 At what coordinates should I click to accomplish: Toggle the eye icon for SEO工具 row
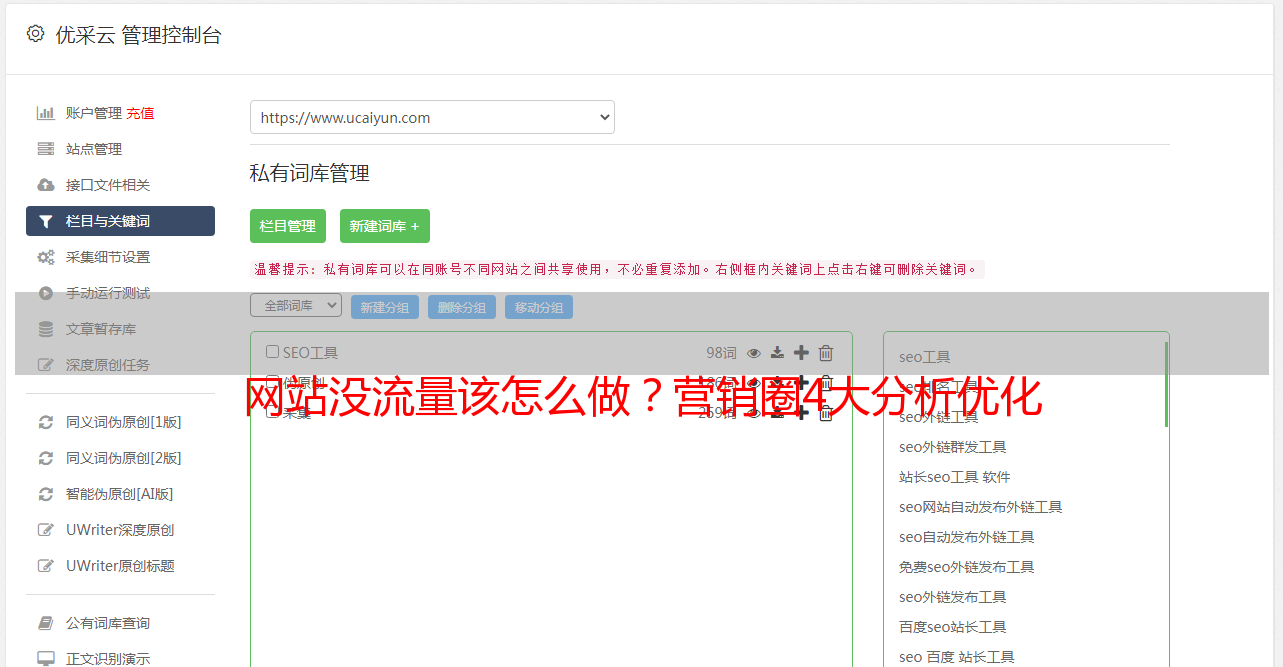pos(754,353)
